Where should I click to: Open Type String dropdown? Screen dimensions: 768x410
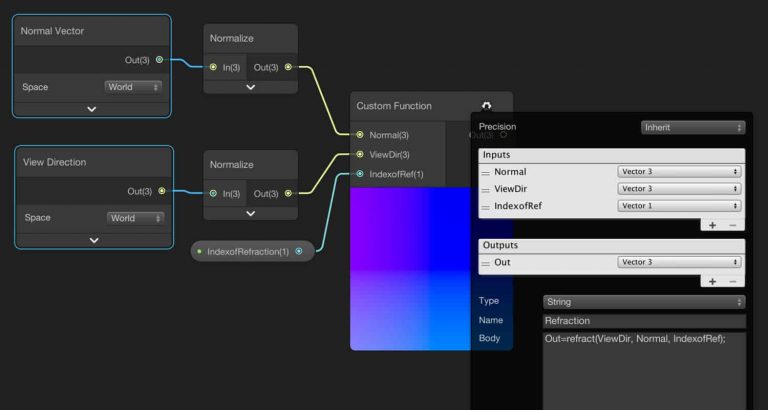coord(644,302)
